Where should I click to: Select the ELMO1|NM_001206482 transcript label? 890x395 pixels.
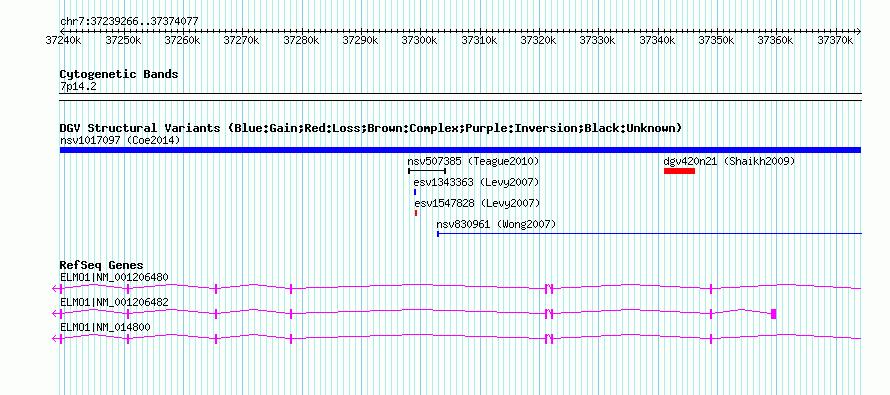point(114,302)
